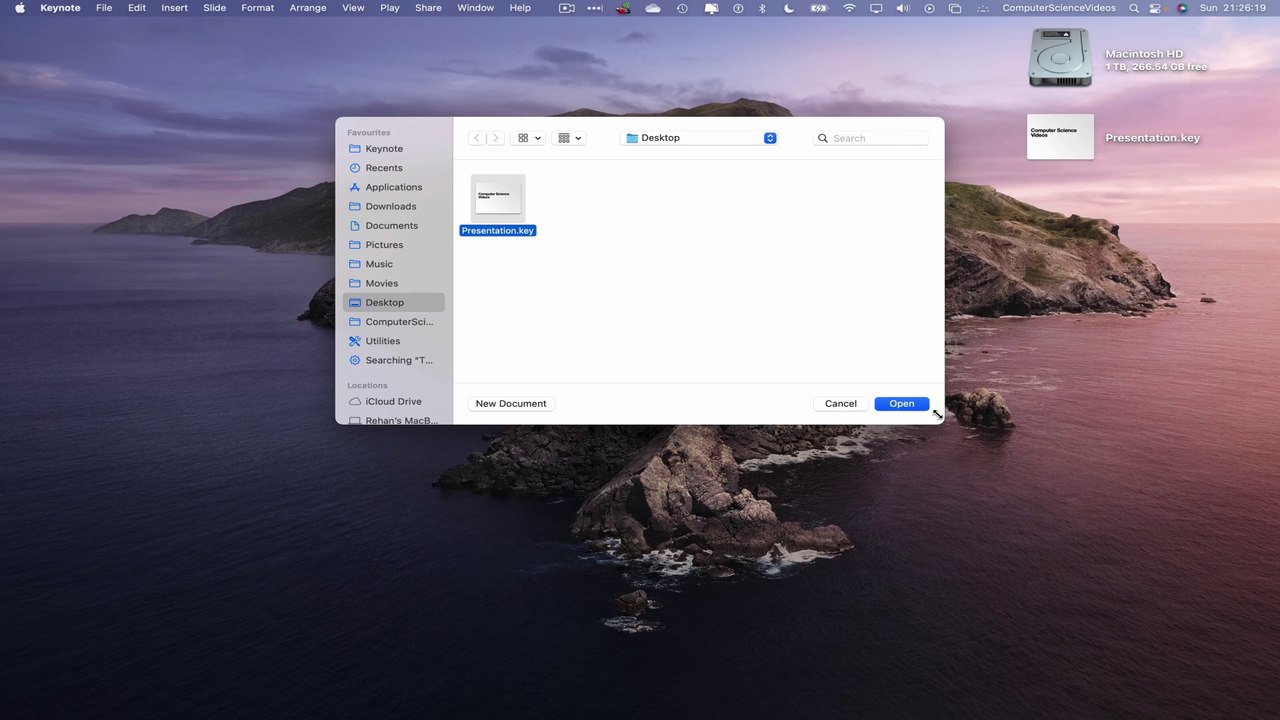Open the Help menu
The image size is (1280, 720).
(x=520, y=8)
